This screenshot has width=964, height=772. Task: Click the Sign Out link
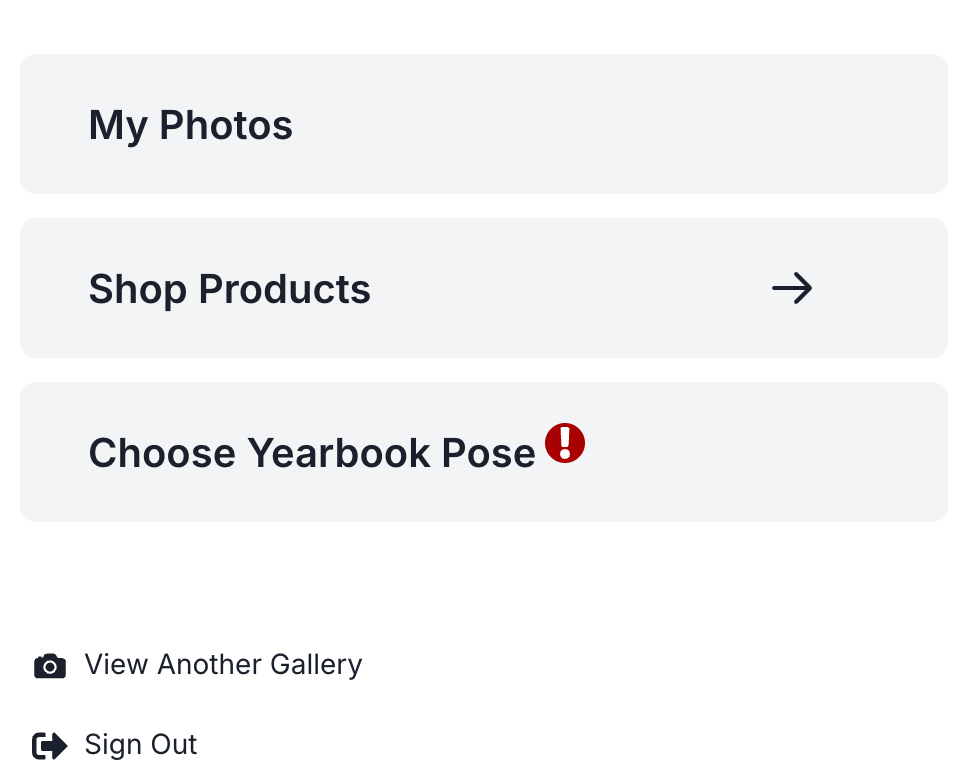tap(140, 745)
